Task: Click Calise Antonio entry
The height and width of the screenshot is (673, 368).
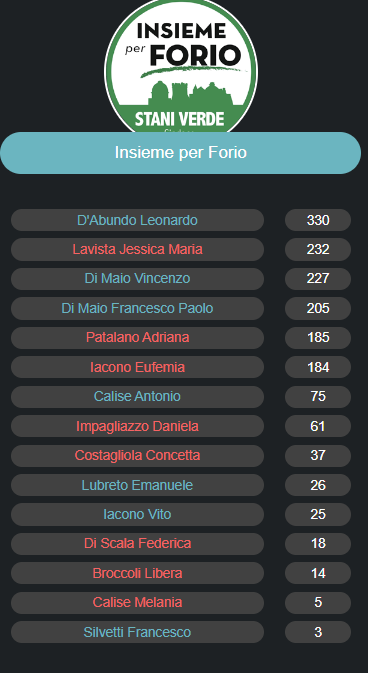Action: coord(137,396)
